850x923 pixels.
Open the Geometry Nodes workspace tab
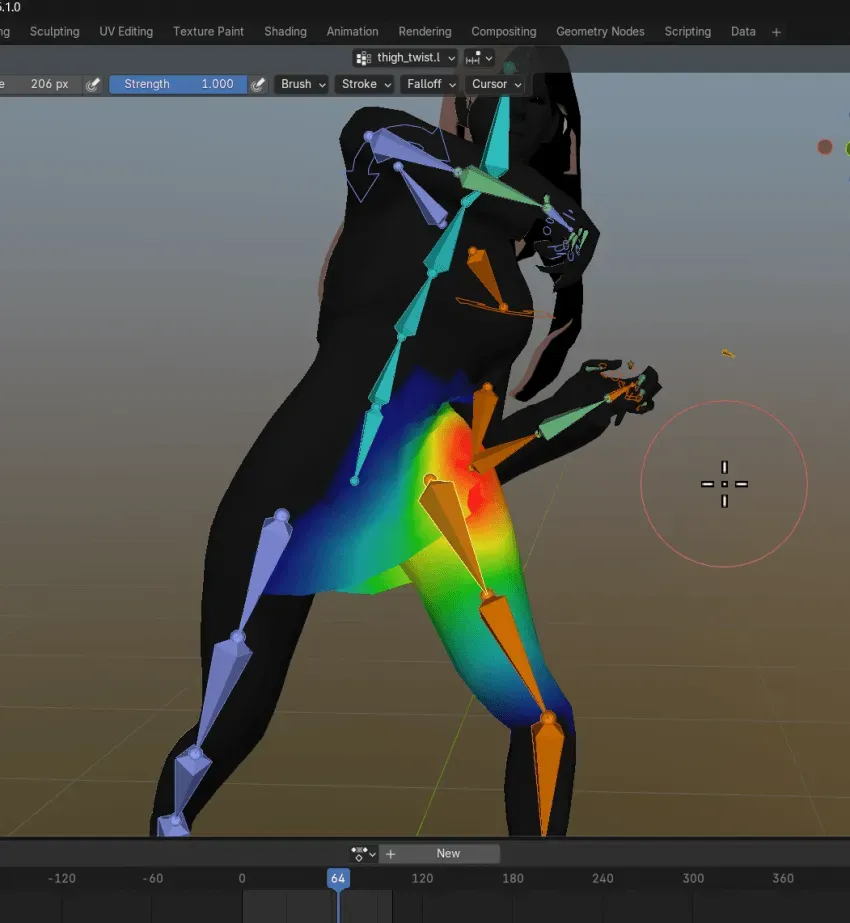click(x=600, y=32)
